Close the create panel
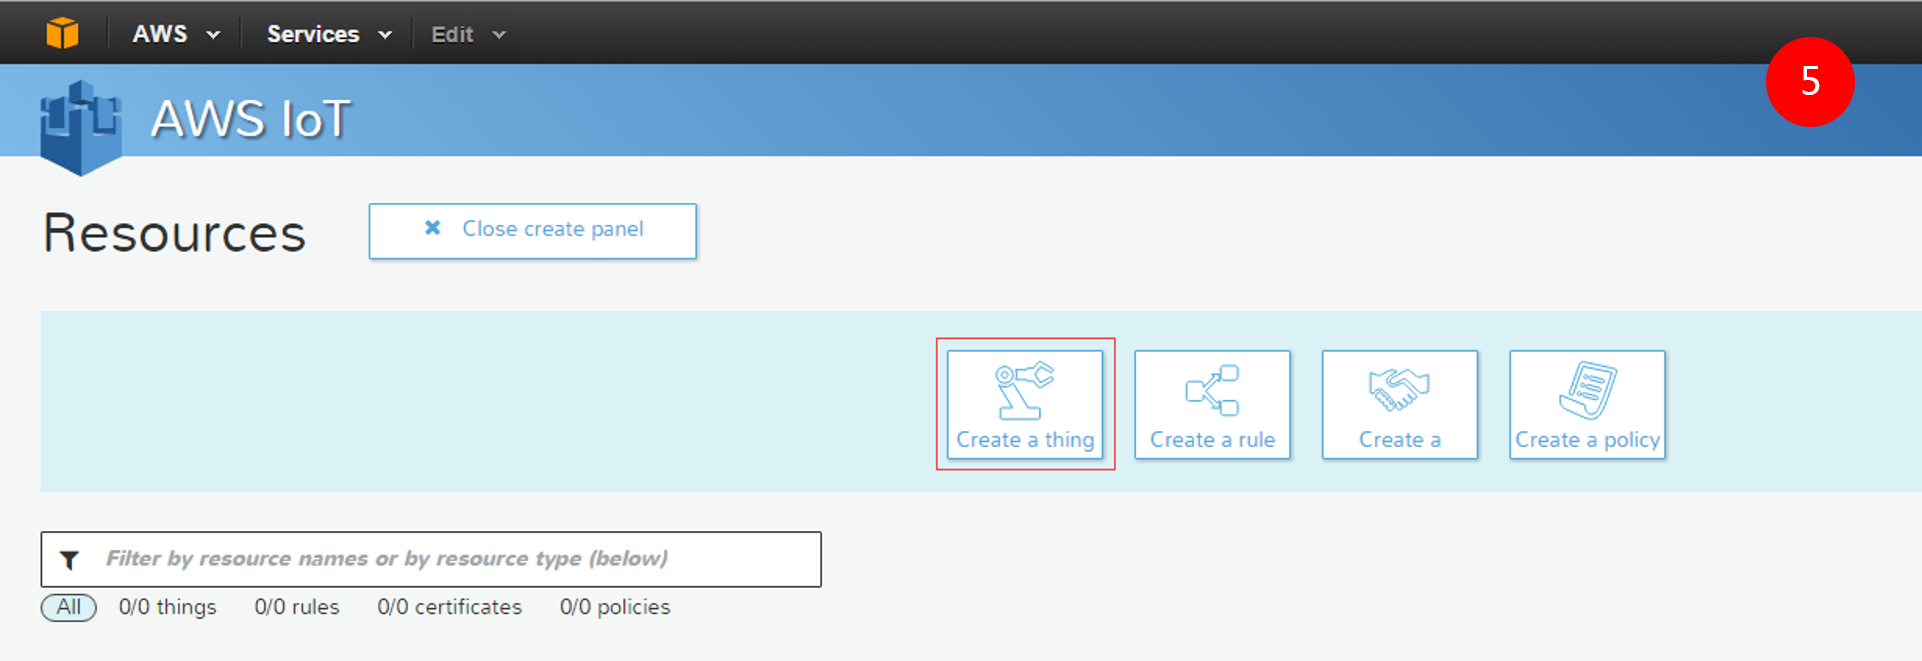Viewport: 1922px width, 661px height. (533, 231)
